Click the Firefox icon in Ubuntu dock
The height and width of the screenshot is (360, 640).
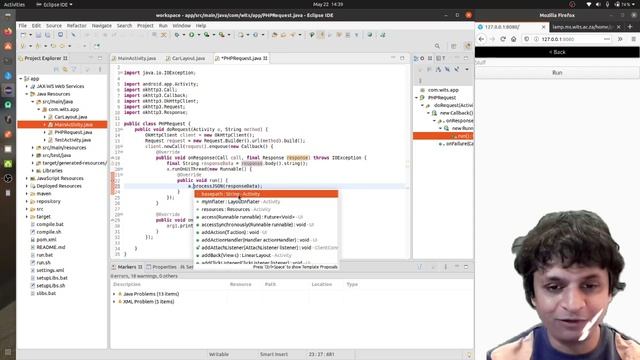8,31
